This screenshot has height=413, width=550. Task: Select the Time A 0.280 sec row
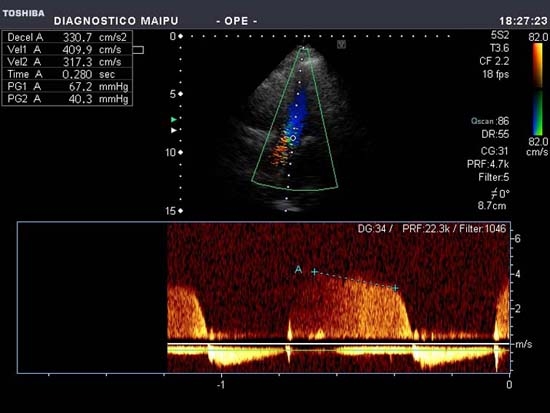pyautogui.click(x=67, y=74)
